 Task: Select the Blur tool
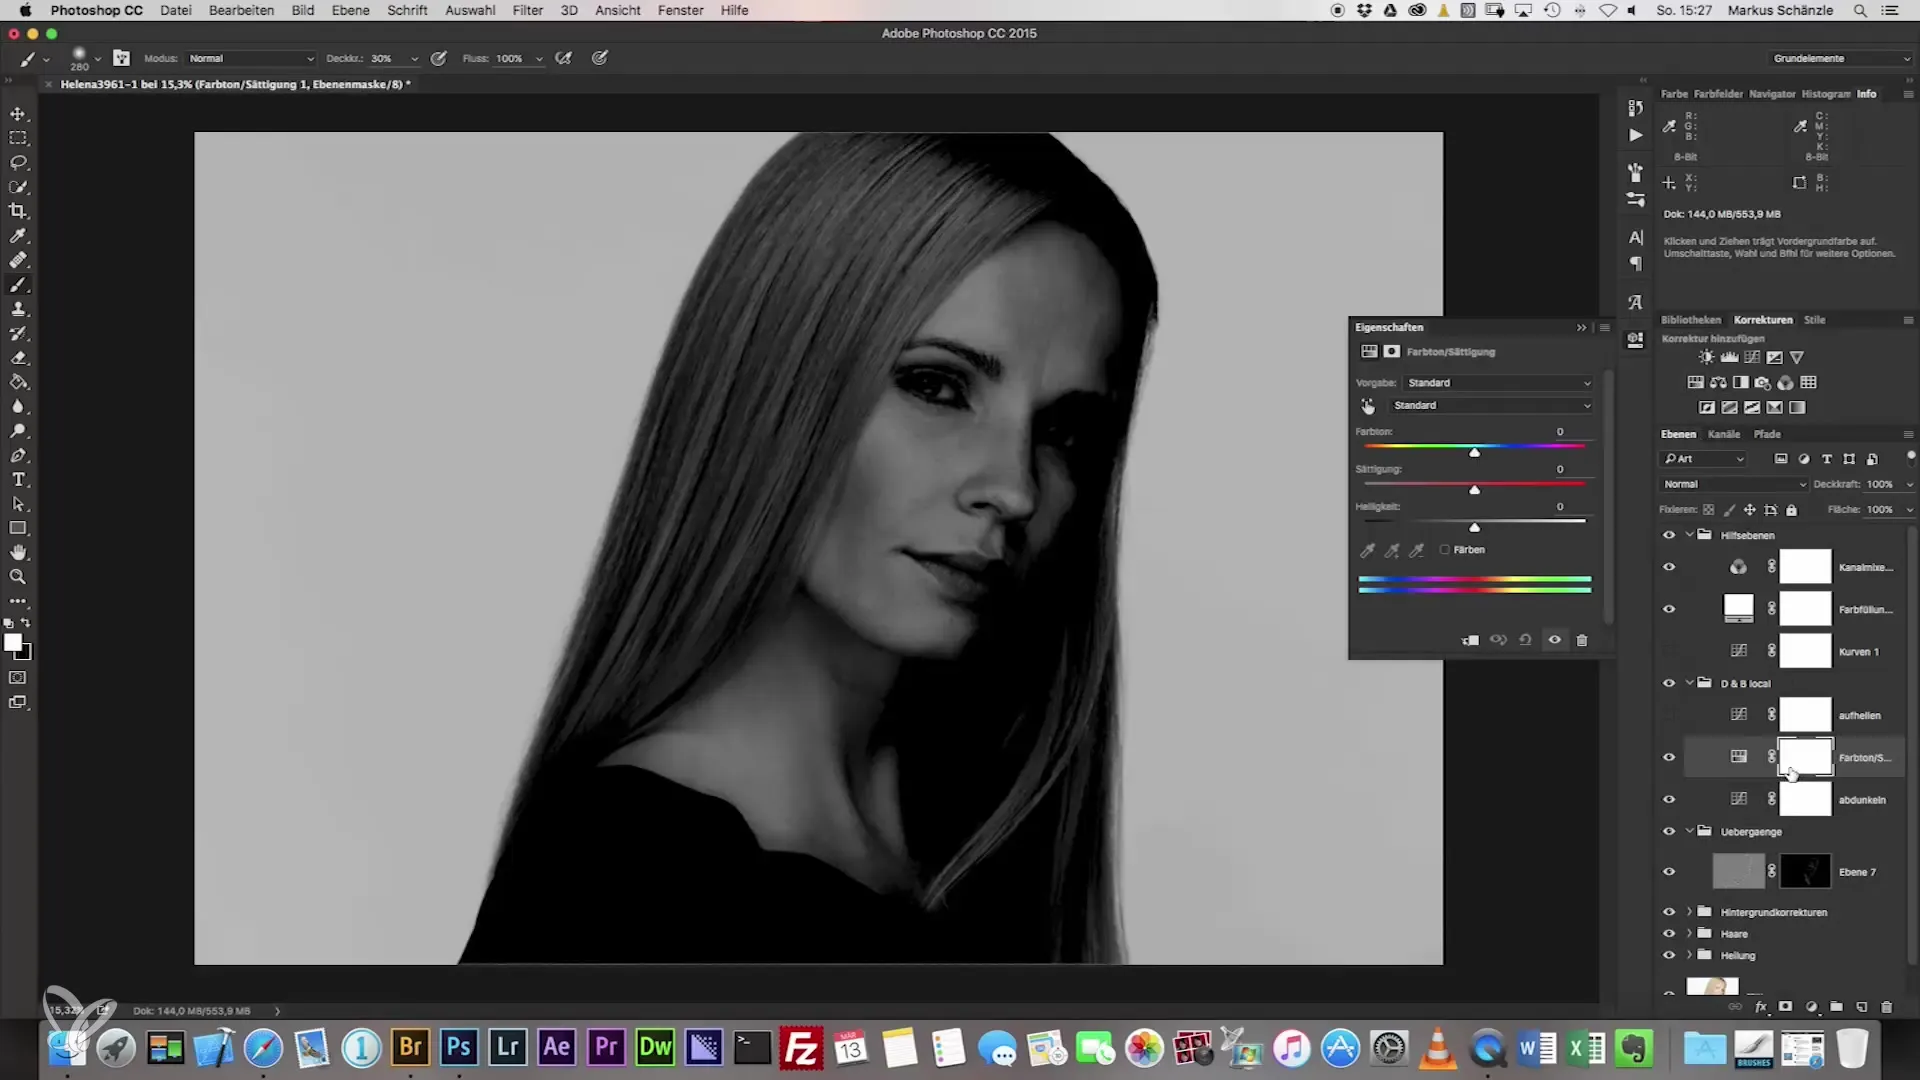(x=18, y=407)
